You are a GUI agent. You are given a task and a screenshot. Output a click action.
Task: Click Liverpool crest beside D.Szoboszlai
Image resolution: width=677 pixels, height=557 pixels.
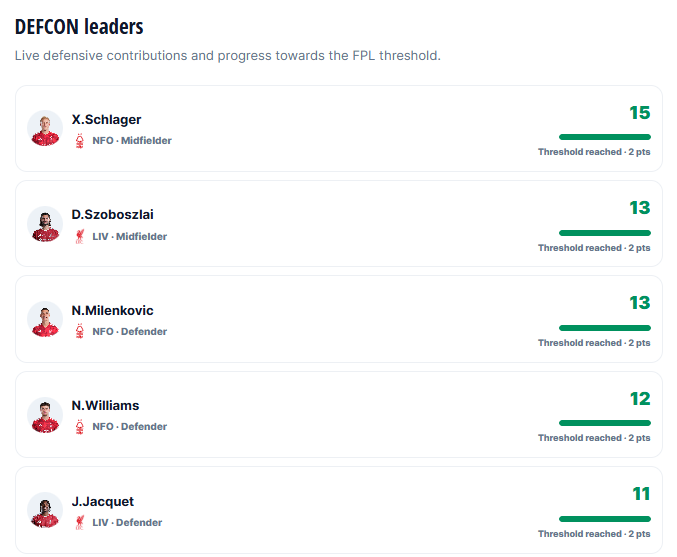point(79,237)
